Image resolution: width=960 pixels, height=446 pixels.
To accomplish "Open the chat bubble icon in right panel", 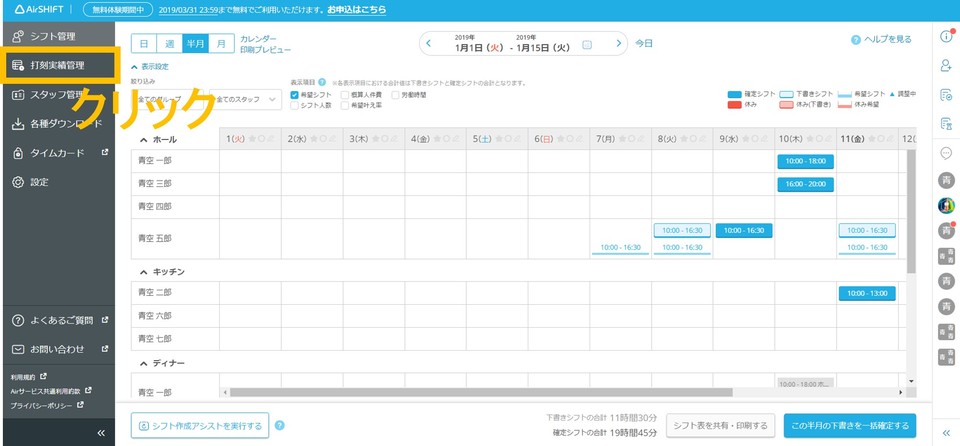I will 946,153.
